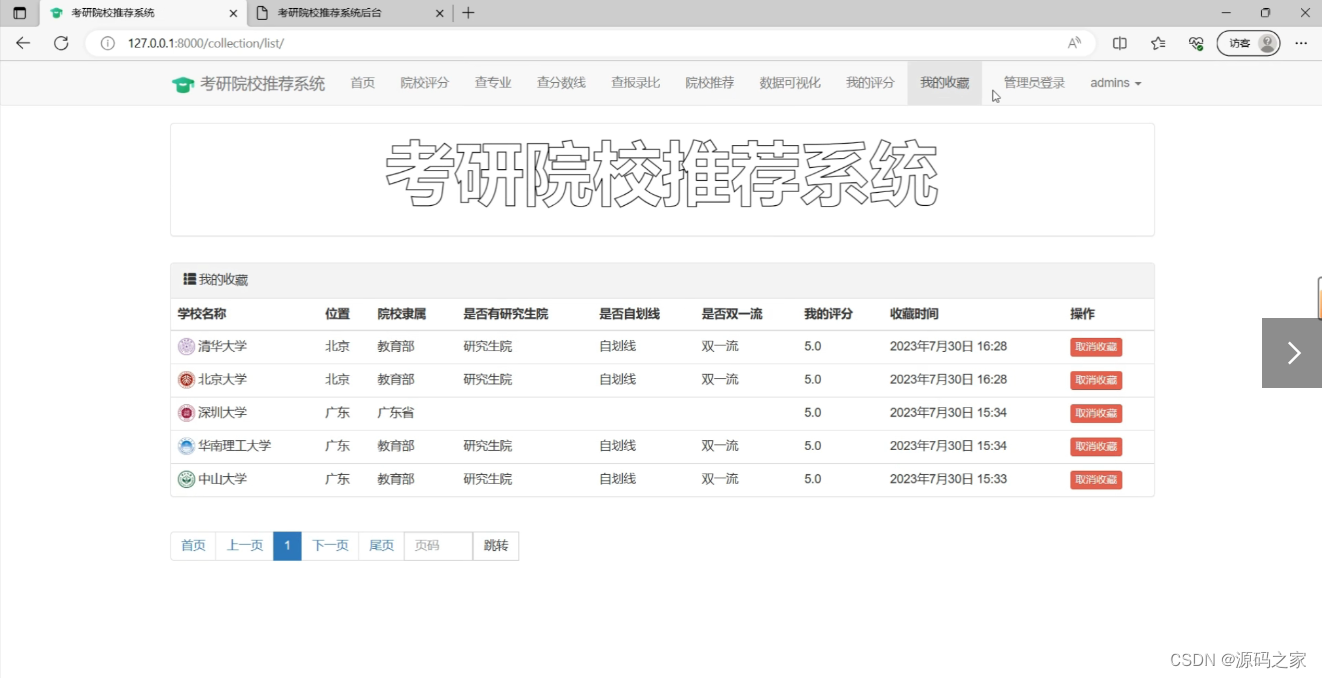Click the 2023年7月30日 15:33 timestamp

[x=948, y=479]
